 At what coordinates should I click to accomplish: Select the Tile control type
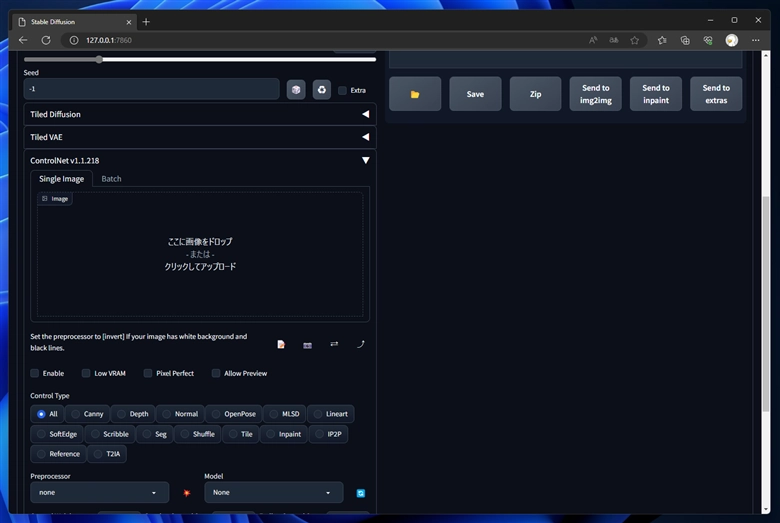[x=241, y=434]
